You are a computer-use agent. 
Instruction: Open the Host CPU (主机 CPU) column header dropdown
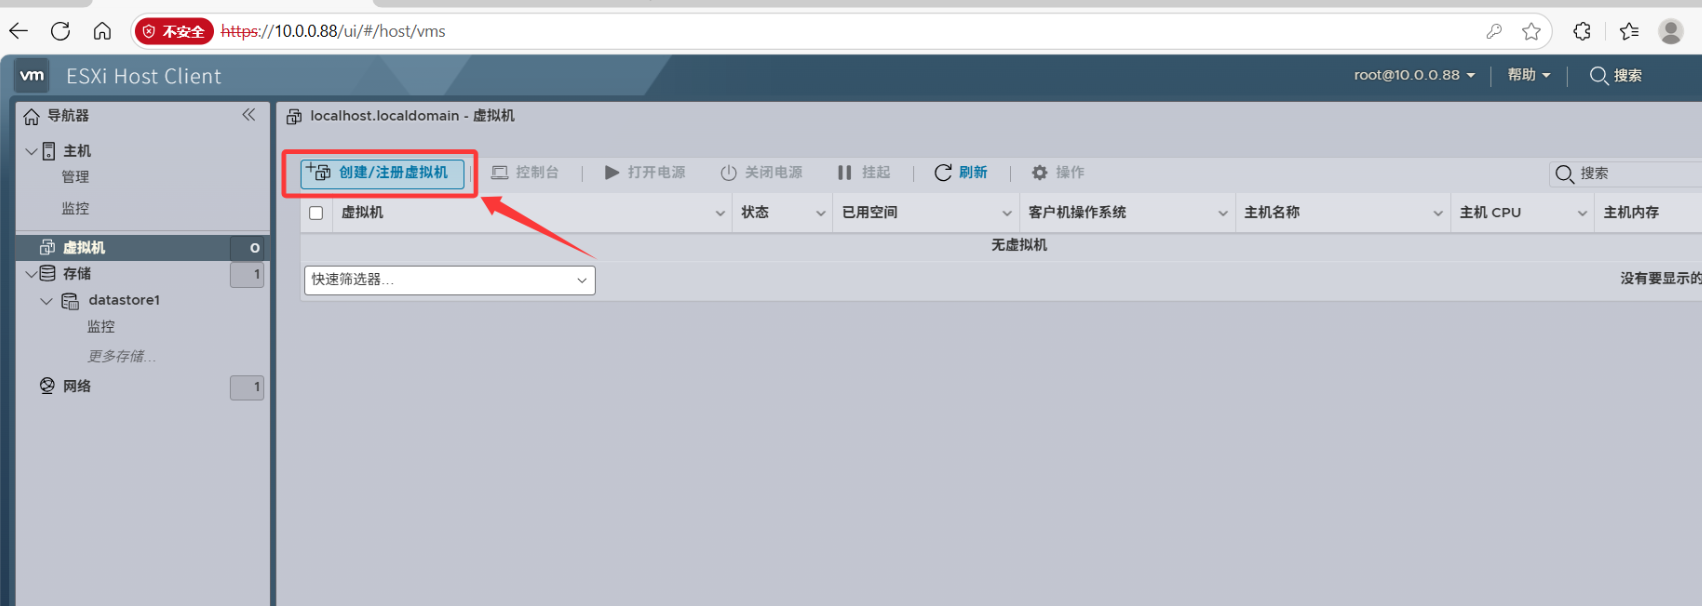pyautogui.click(x=1582, y=213)
